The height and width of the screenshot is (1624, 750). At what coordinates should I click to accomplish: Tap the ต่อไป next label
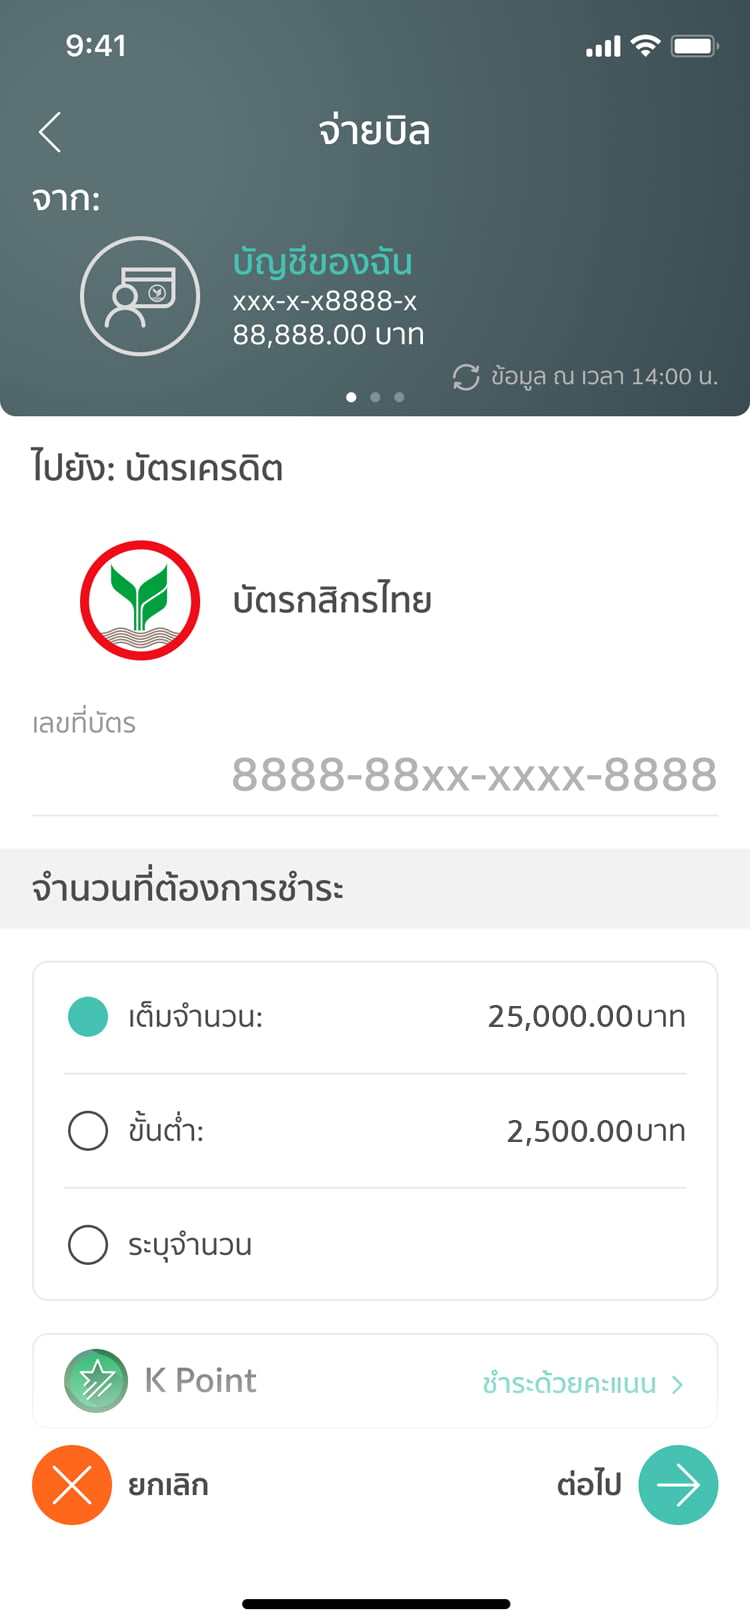[589, 1485]
